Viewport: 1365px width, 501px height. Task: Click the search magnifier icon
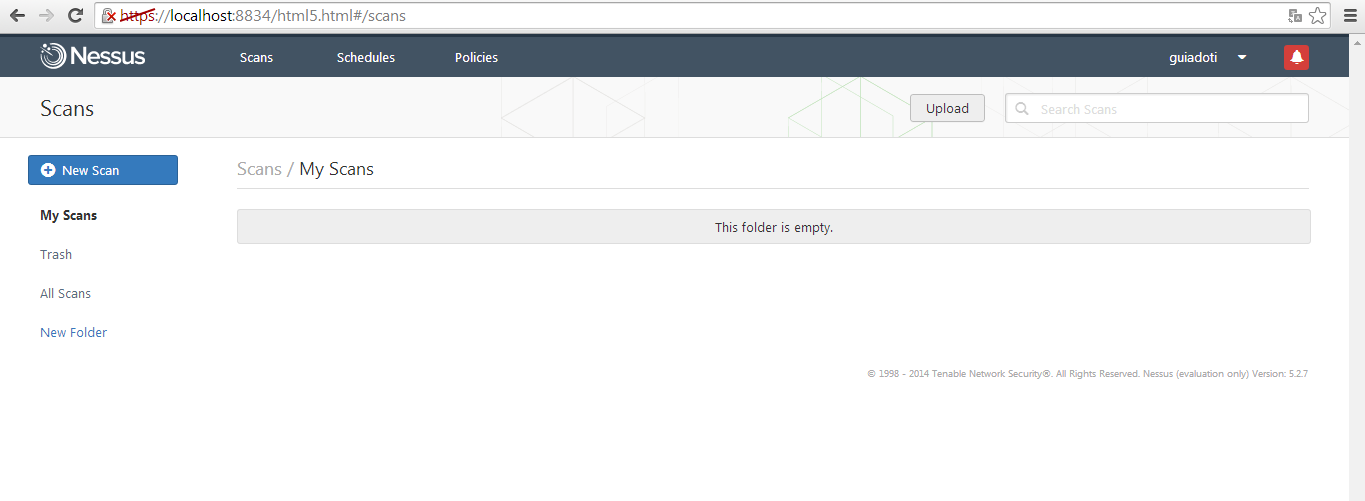(1022, 109)
